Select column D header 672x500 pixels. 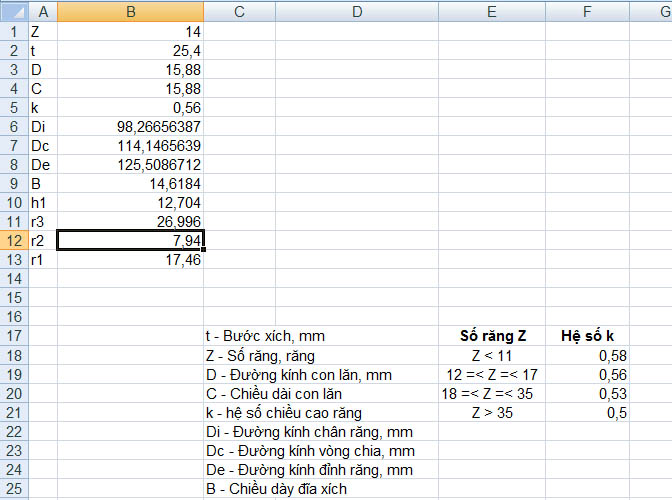(x=357, y=12)
